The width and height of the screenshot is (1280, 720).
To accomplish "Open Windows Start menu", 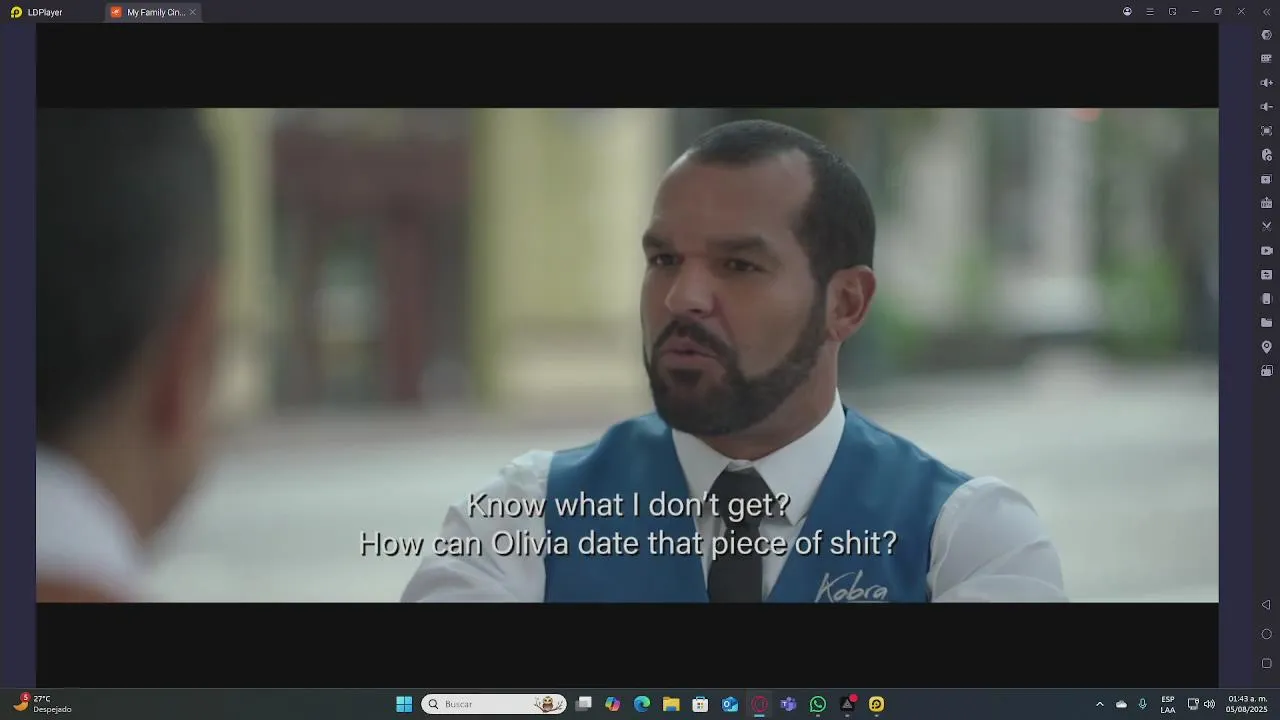I will pyautogui.click(x=404, y=704).
